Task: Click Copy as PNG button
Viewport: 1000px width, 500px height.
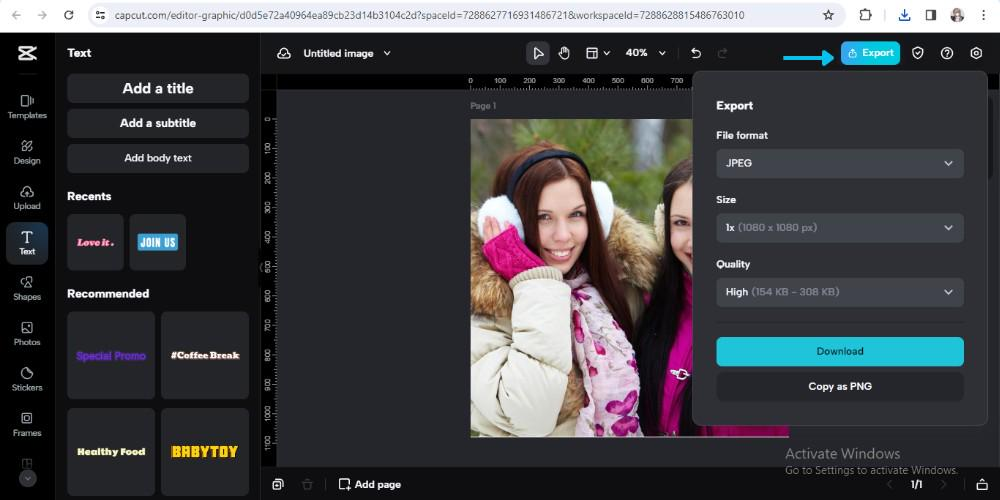Action: click(x=840, y=386)
